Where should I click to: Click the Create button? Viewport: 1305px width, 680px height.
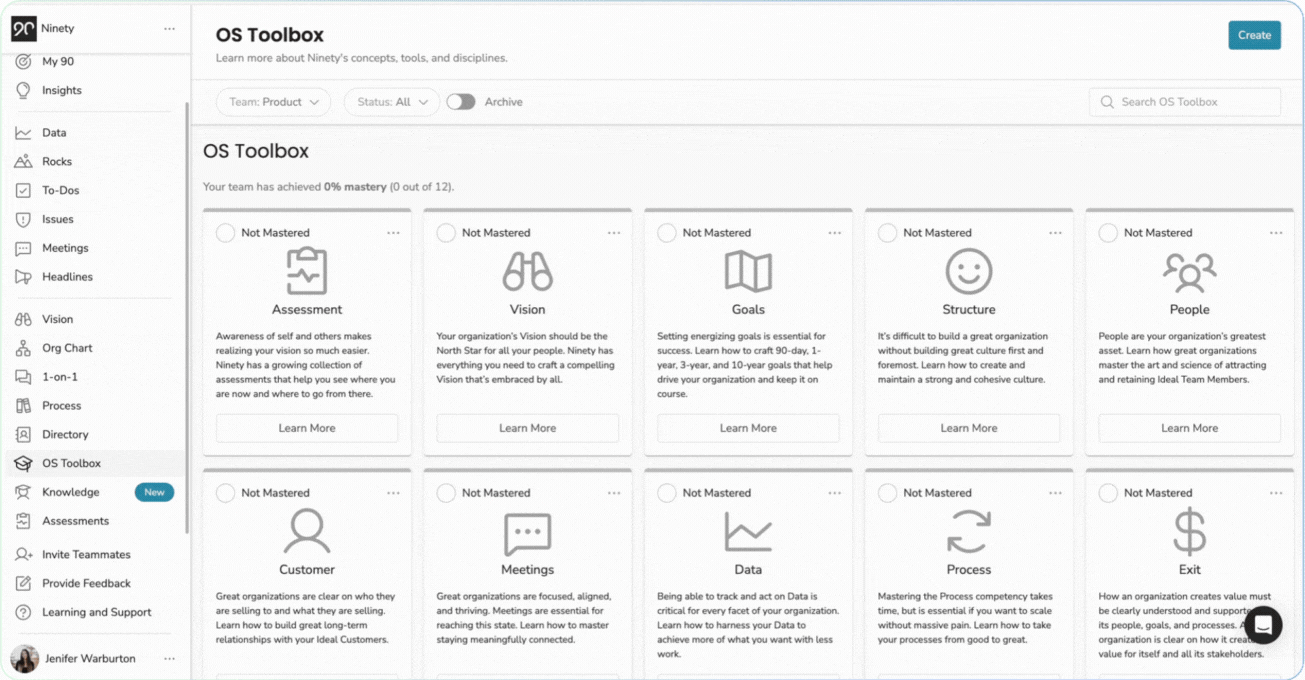pyautogui.click(x=1254, y=35)
